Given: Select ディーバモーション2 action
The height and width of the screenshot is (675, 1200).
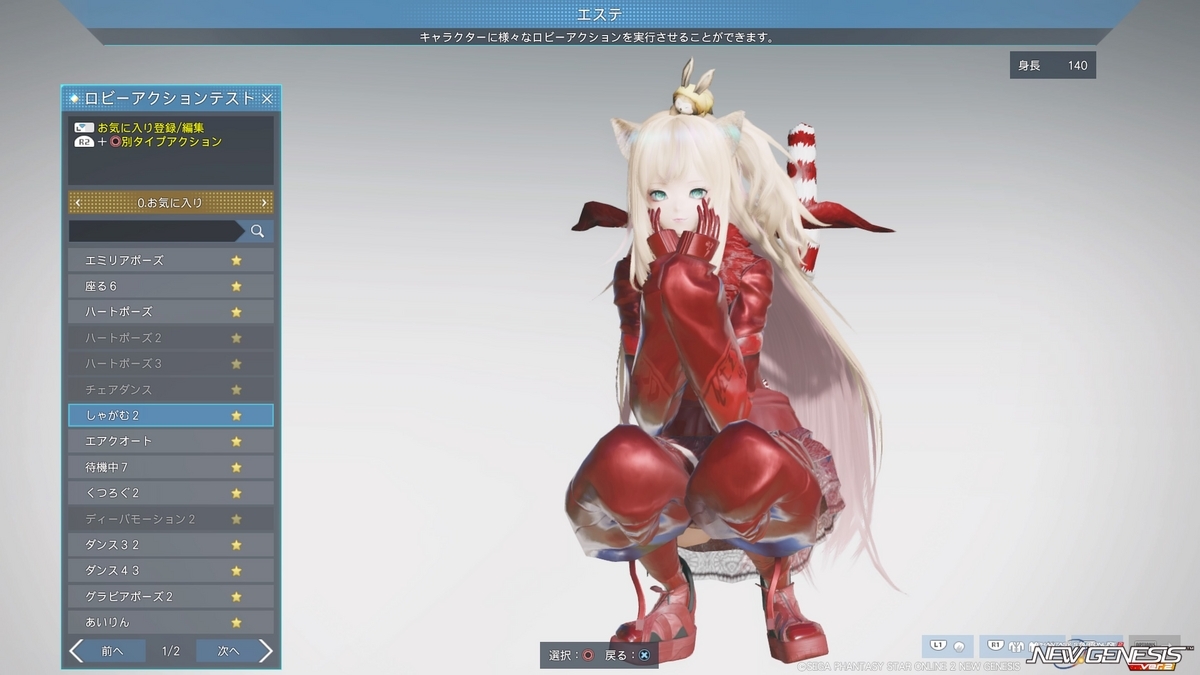Looking at the screenshot, I should pyautogui.click(x=171, y=519).
